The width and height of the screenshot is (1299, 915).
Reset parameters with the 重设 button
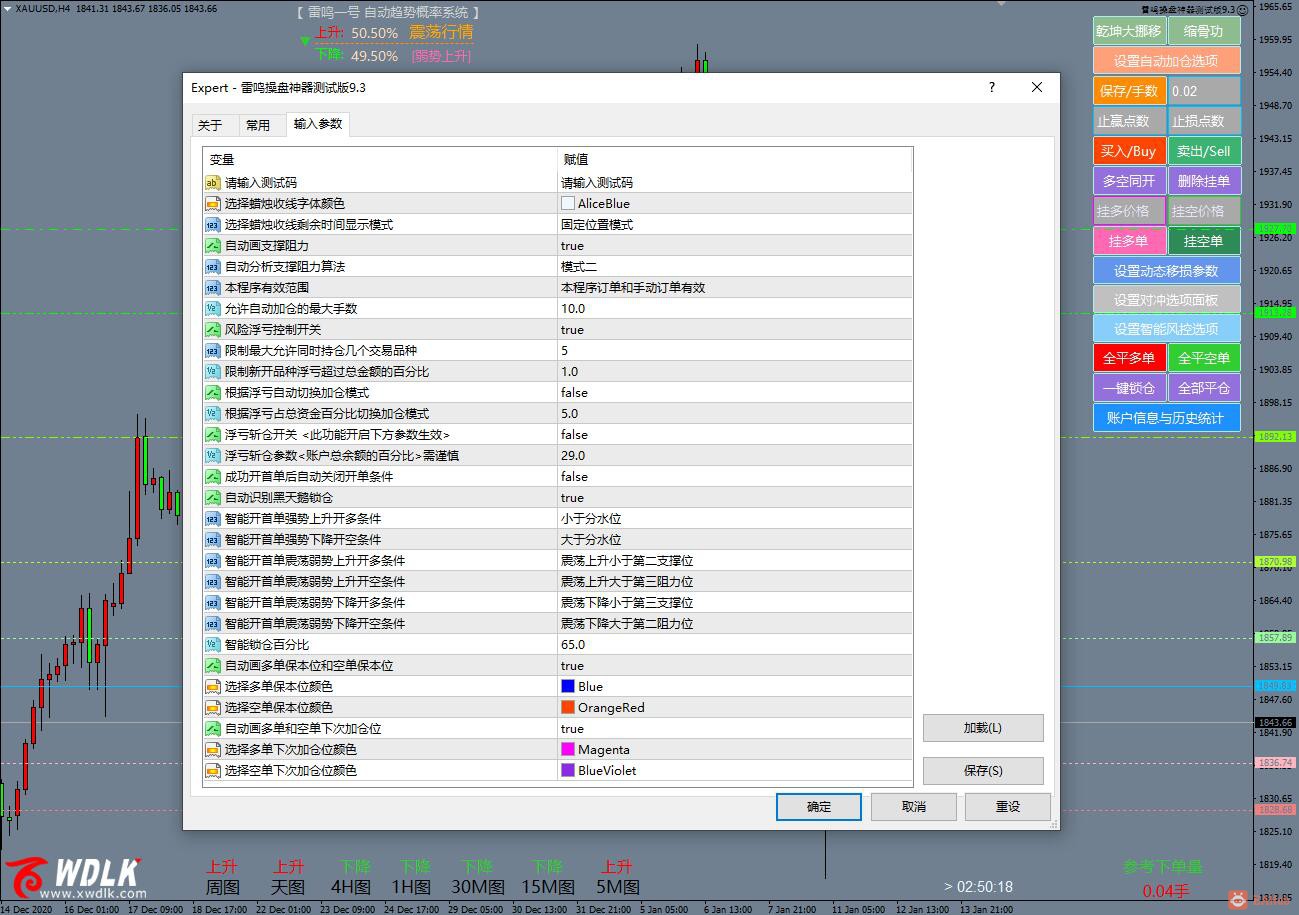pos(1008,807)
